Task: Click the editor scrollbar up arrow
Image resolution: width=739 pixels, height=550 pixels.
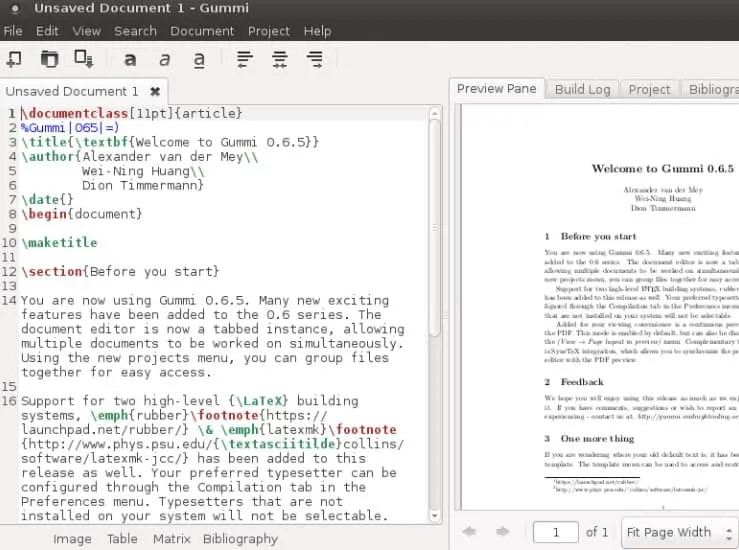Action: click(435, 113)
